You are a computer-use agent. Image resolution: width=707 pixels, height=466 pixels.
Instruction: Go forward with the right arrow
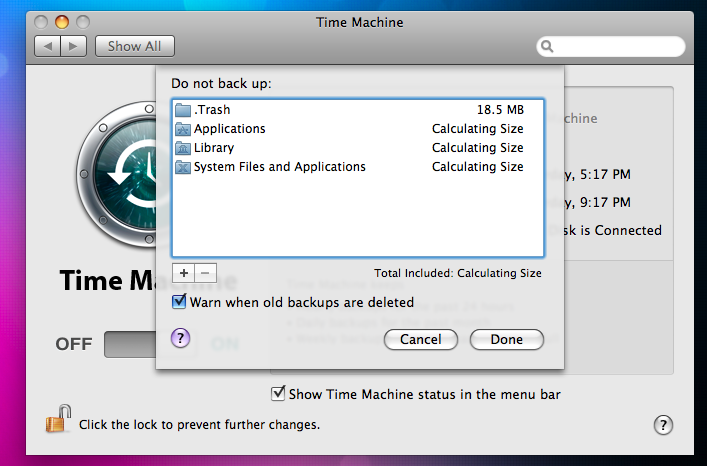click(x=73, y=46)
